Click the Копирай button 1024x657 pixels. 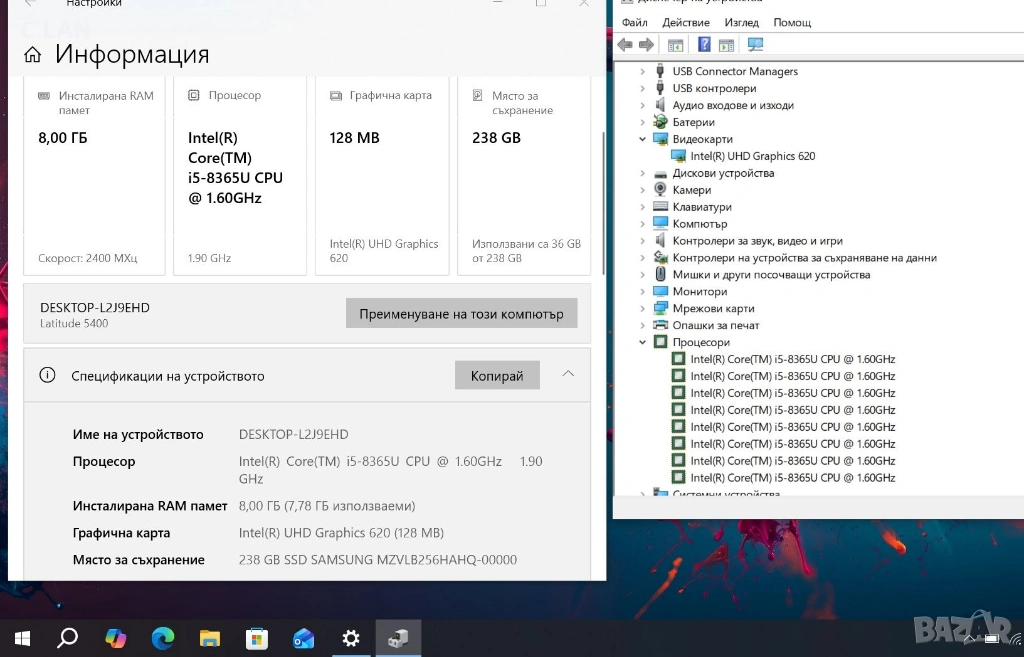tap(497, 376)
